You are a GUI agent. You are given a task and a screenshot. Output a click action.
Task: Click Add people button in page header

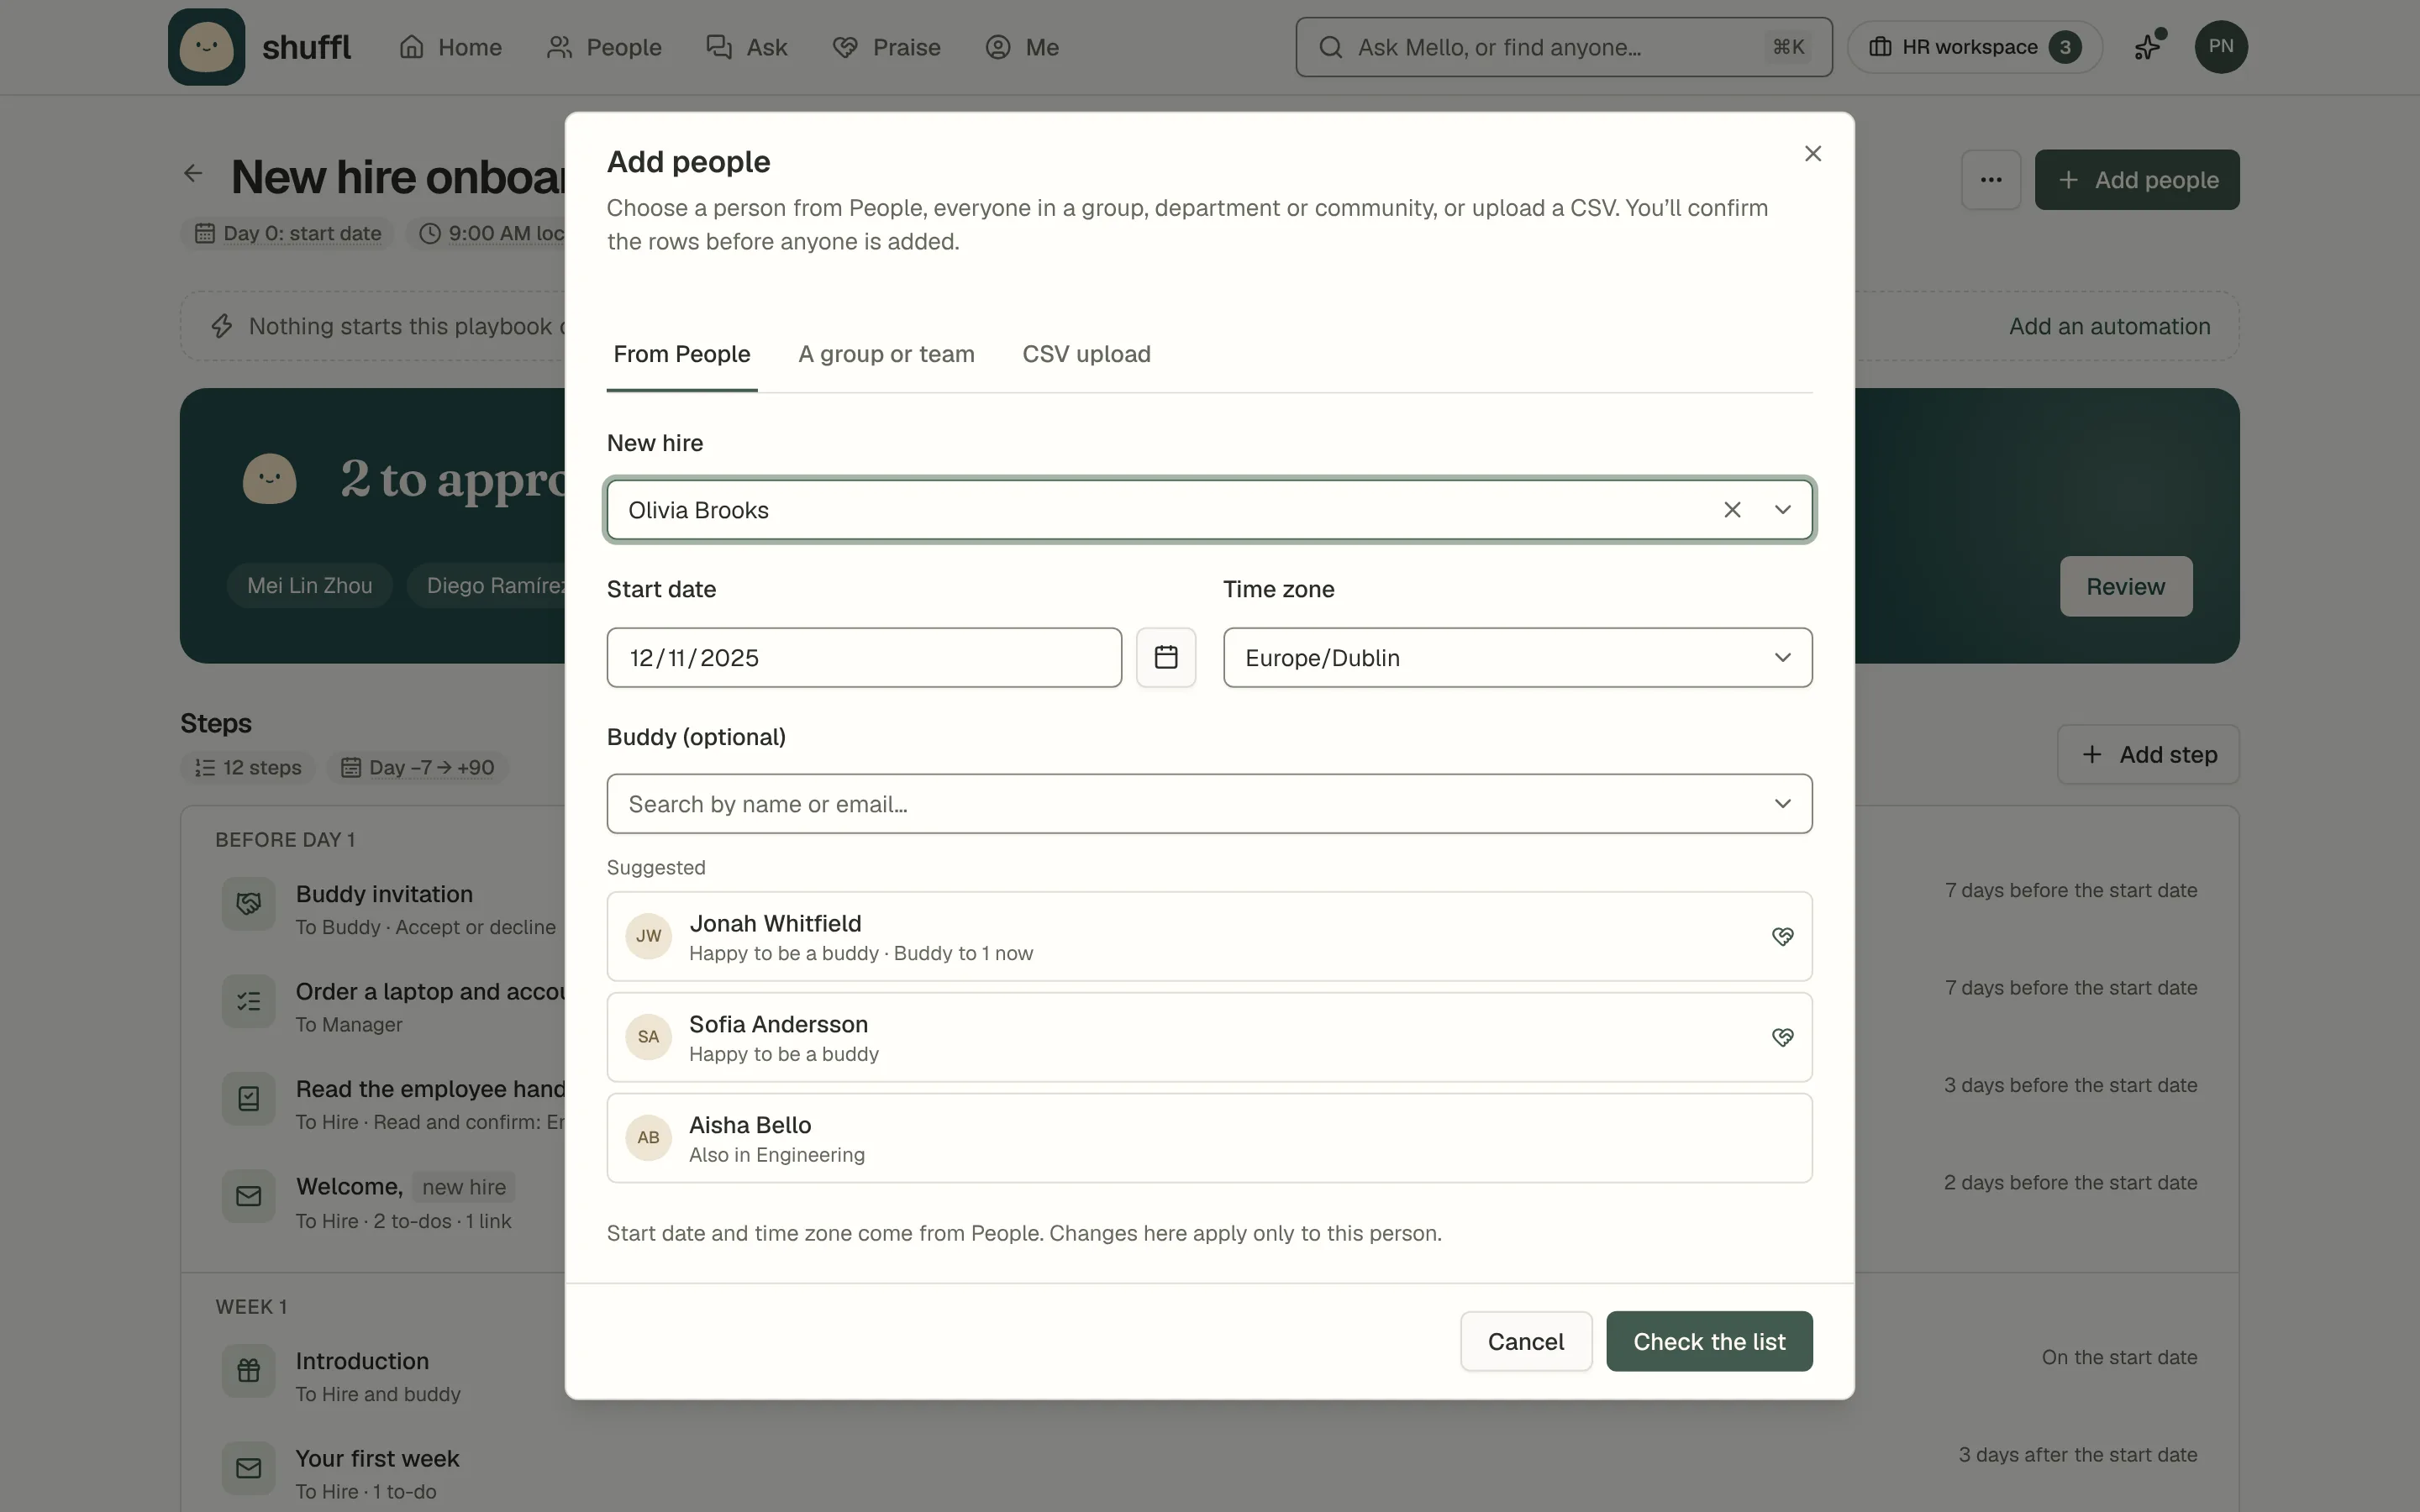pos(2137,180)
